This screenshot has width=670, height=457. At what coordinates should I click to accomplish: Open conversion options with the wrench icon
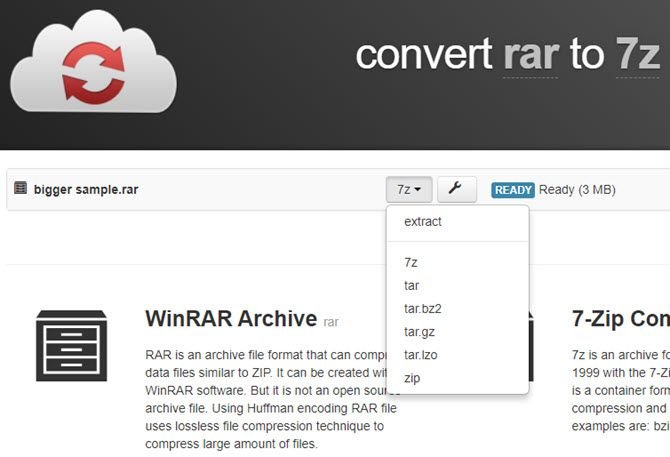click(456, 189)
